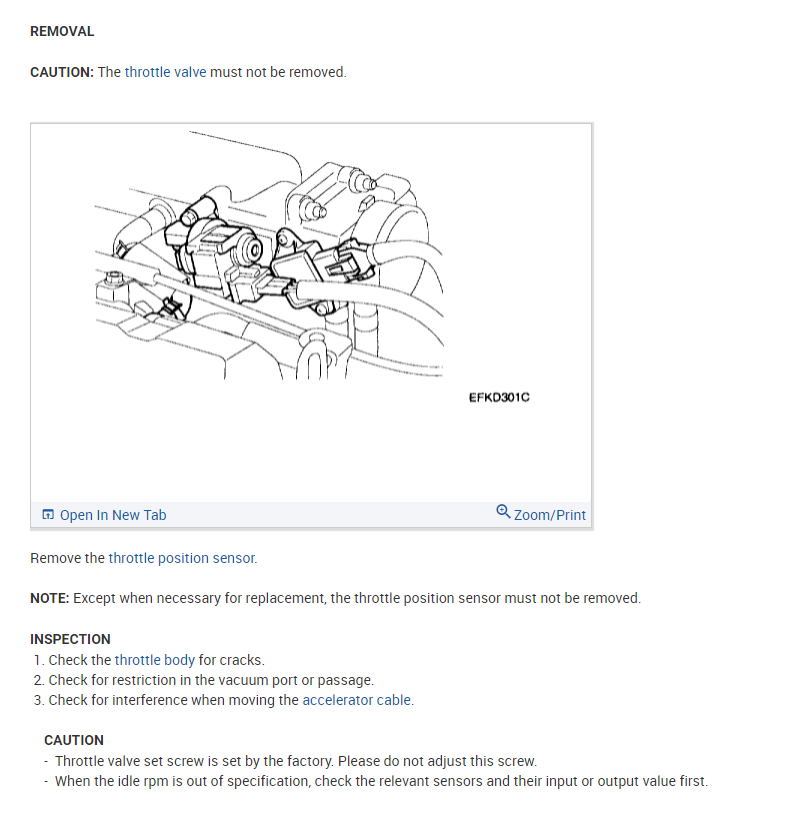786x814 pixels.
Task: Click the Zoom/Print magnifier icon
Action: (x=503, y=511)
